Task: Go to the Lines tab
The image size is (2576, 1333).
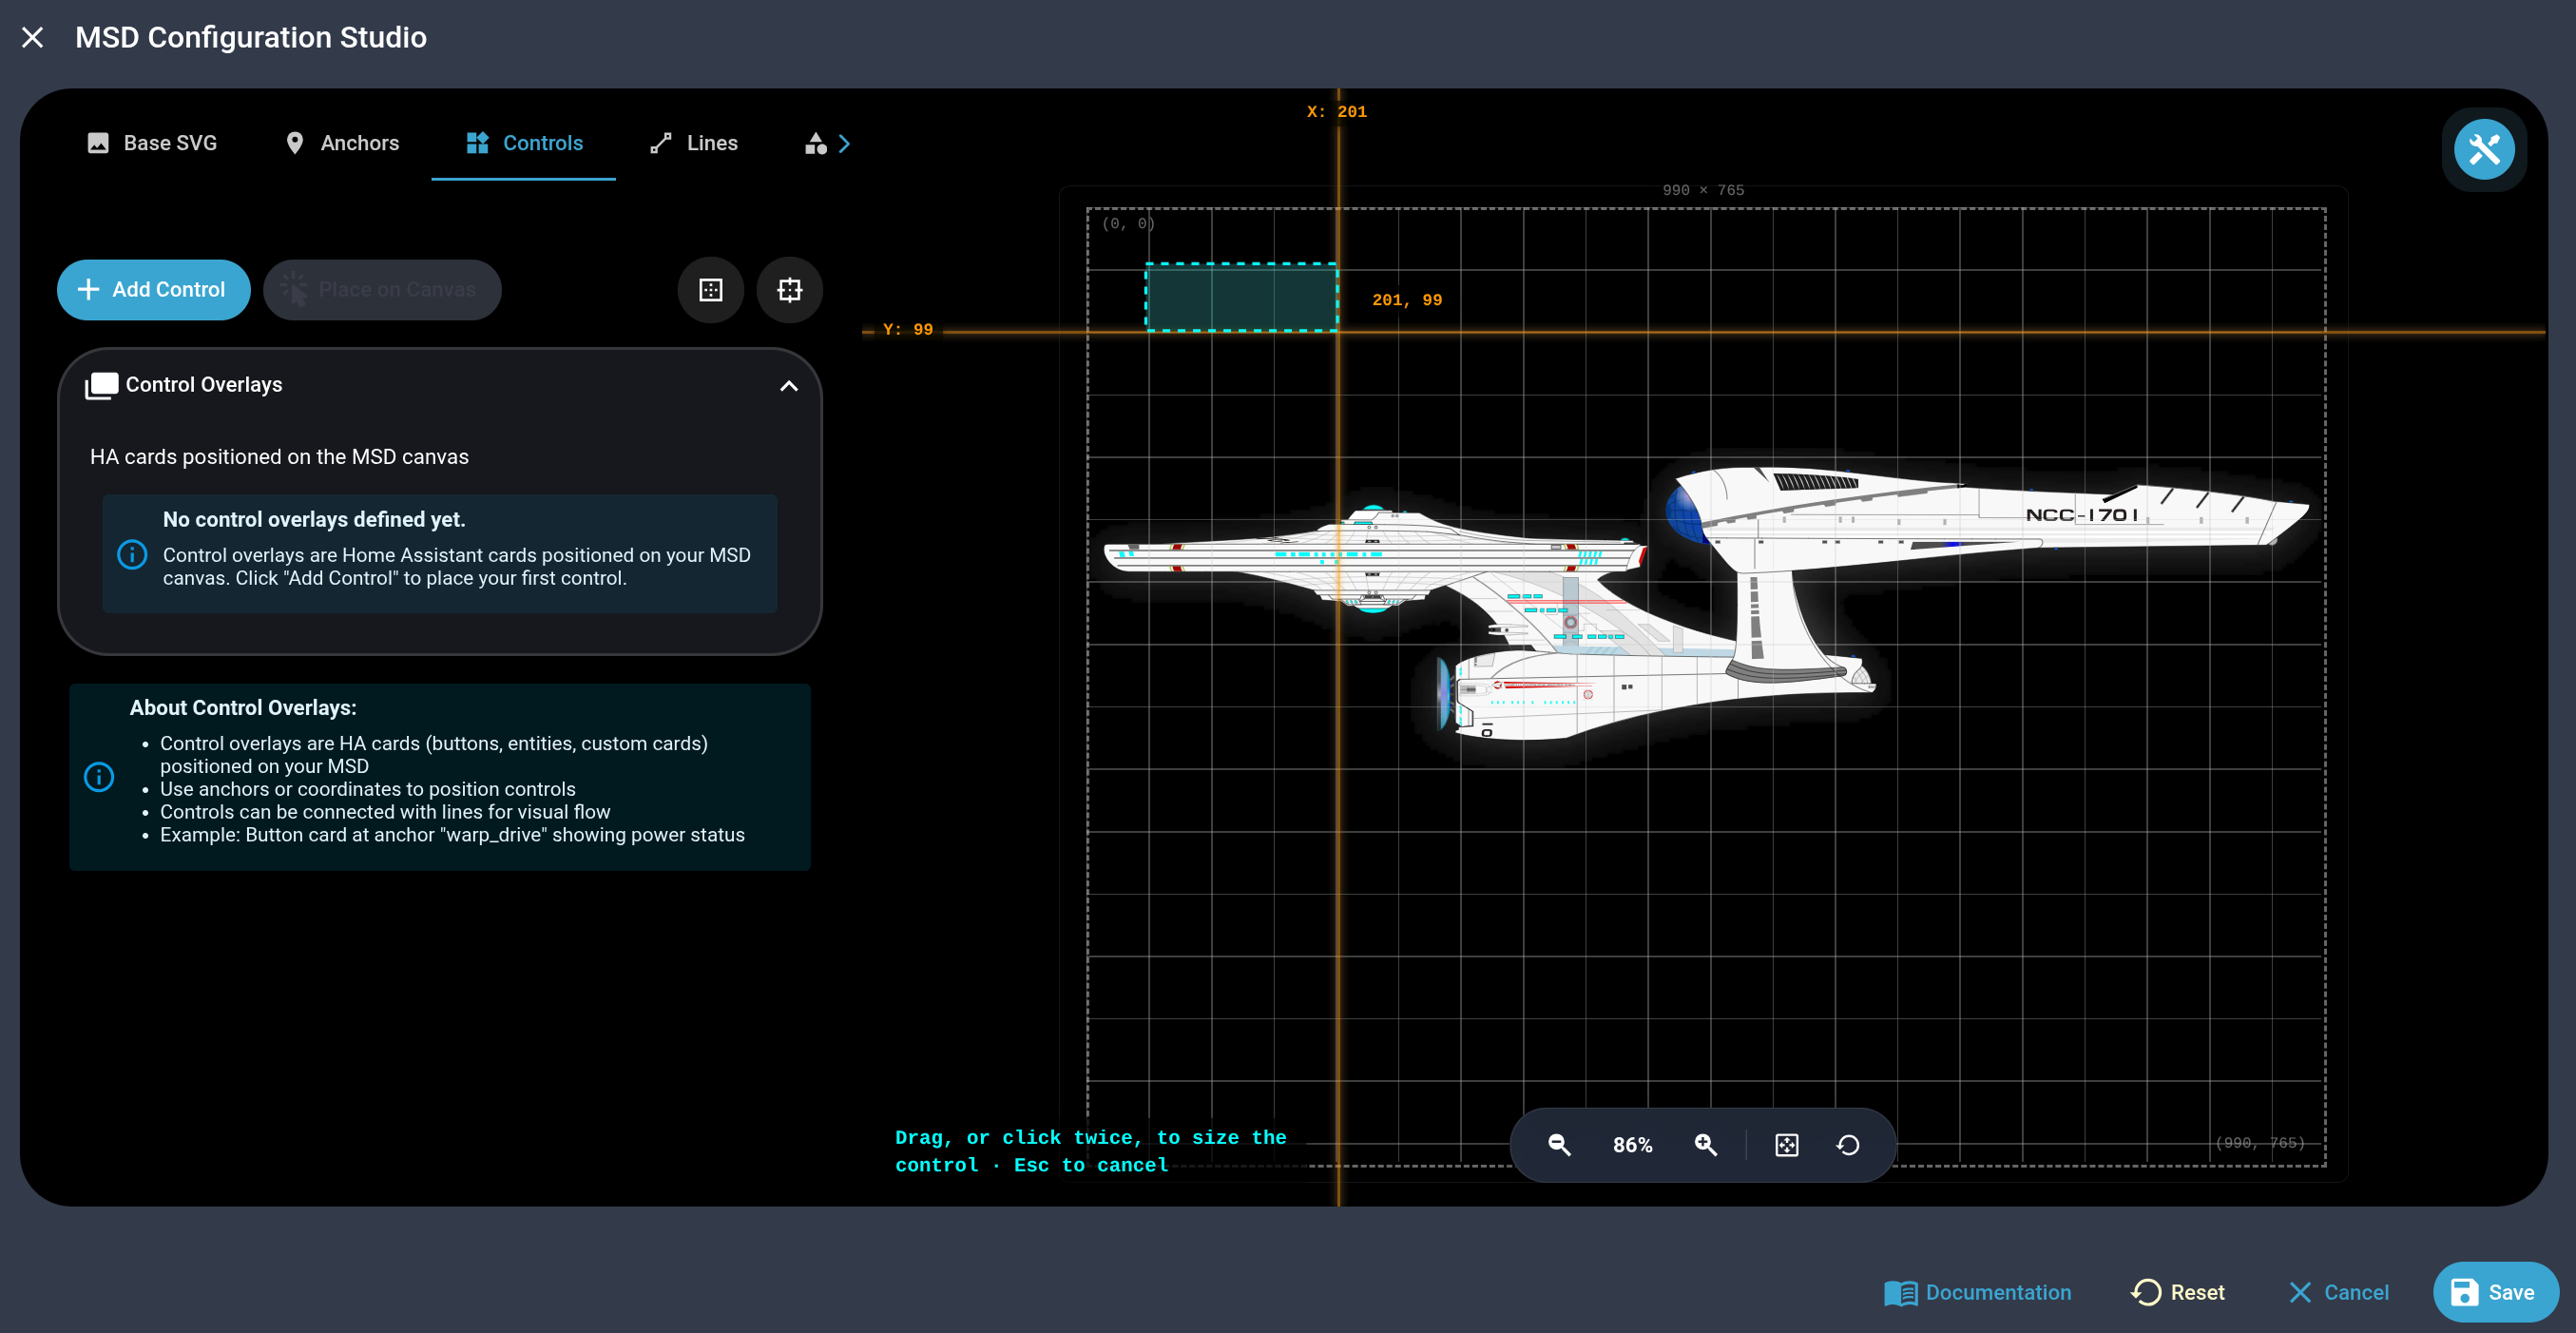Action: [x=693, y=143]
